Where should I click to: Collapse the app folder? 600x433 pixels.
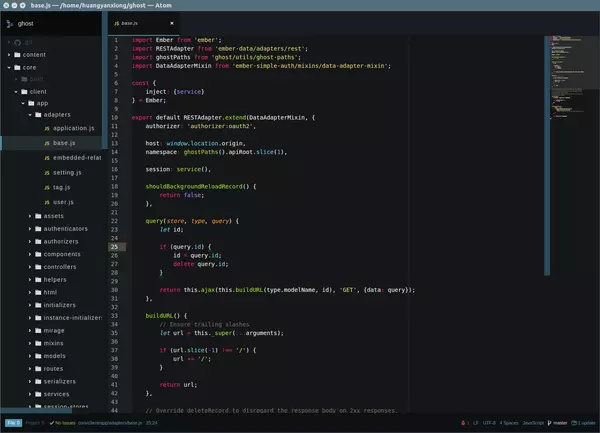(23, 103)
